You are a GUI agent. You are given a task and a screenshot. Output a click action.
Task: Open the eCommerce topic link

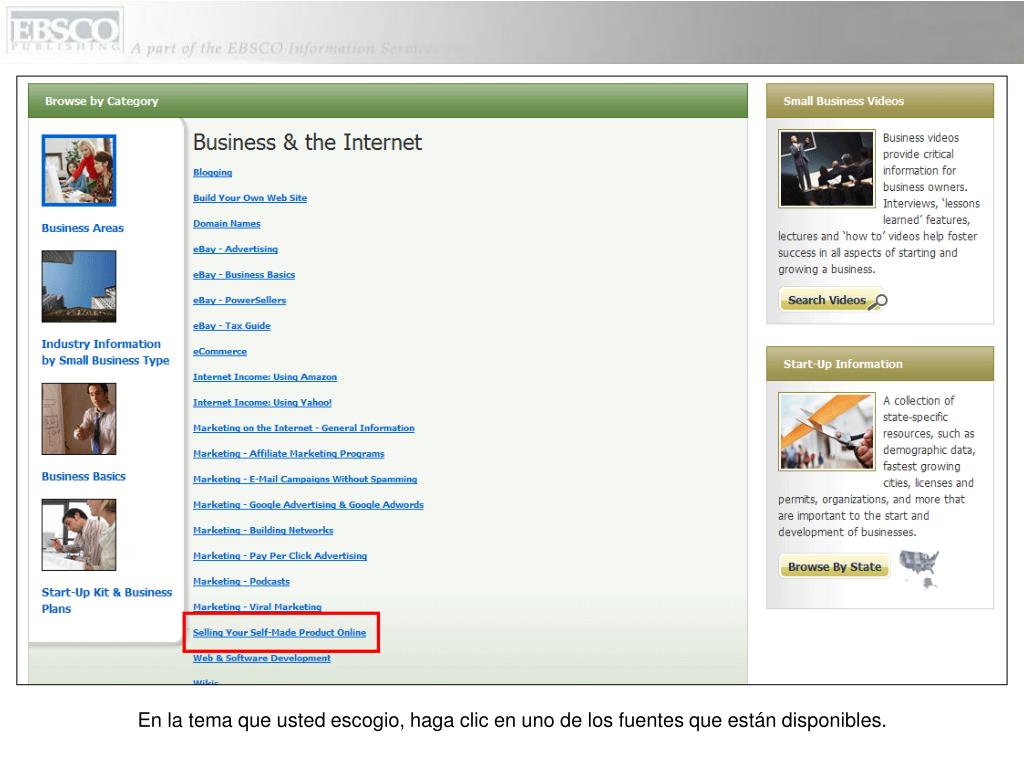click(219, 351)
